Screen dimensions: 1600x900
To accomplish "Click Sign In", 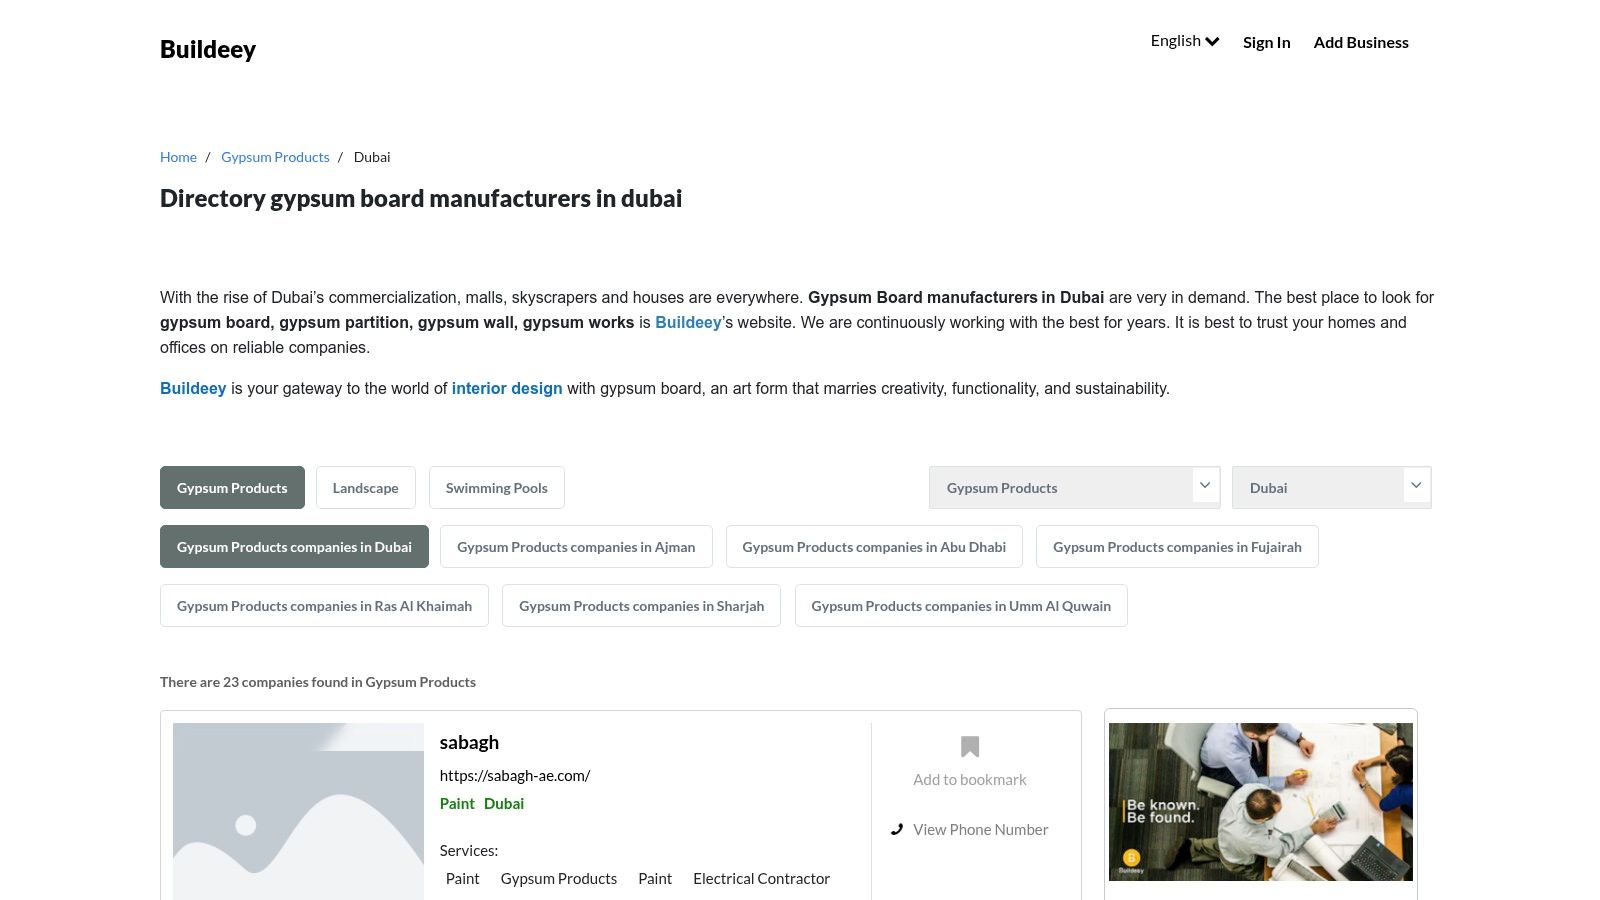I will (x=1266, y=42).
